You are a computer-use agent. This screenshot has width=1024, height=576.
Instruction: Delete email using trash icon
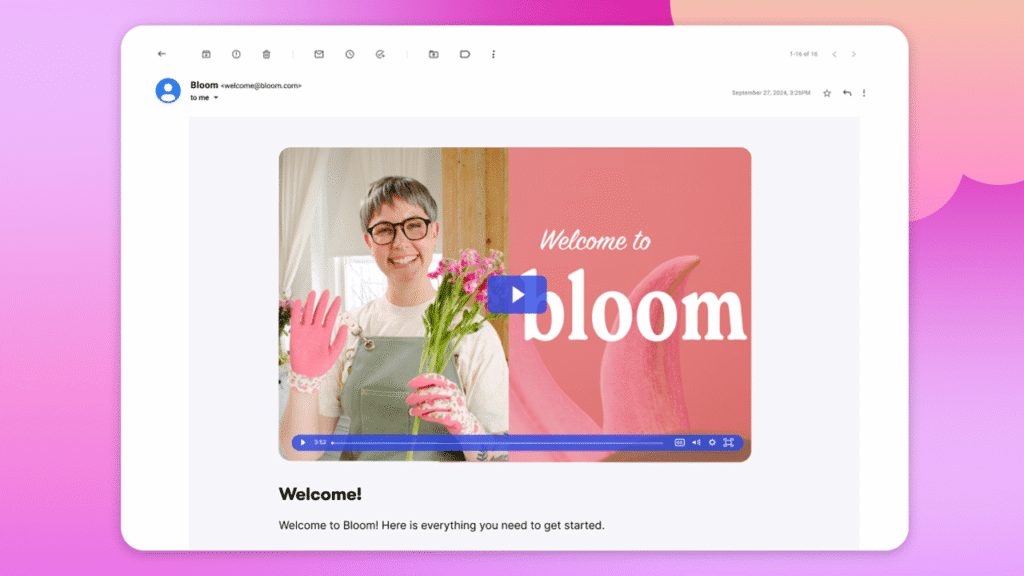[x=266, y=54]
